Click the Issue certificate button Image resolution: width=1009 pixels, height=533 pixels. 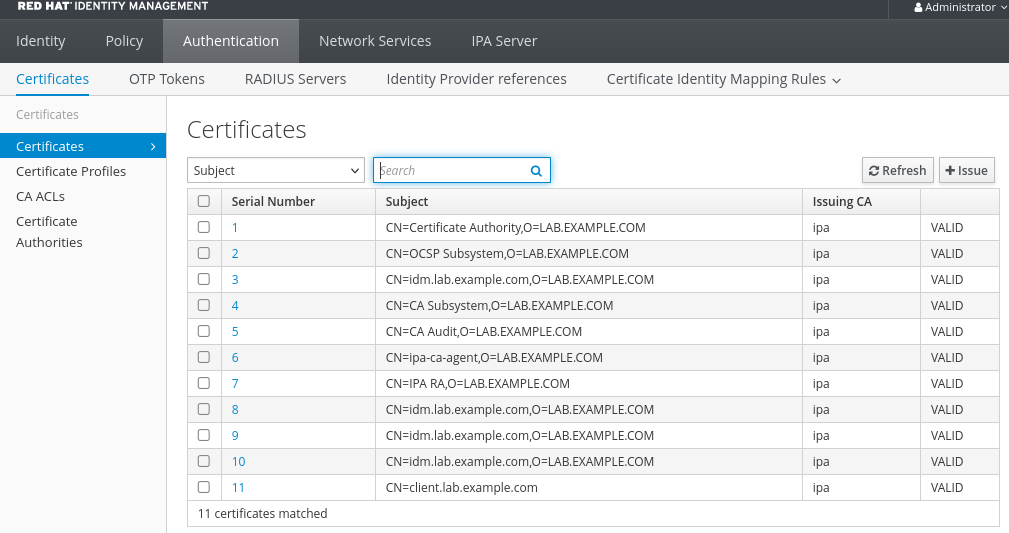tap(966, 171)
